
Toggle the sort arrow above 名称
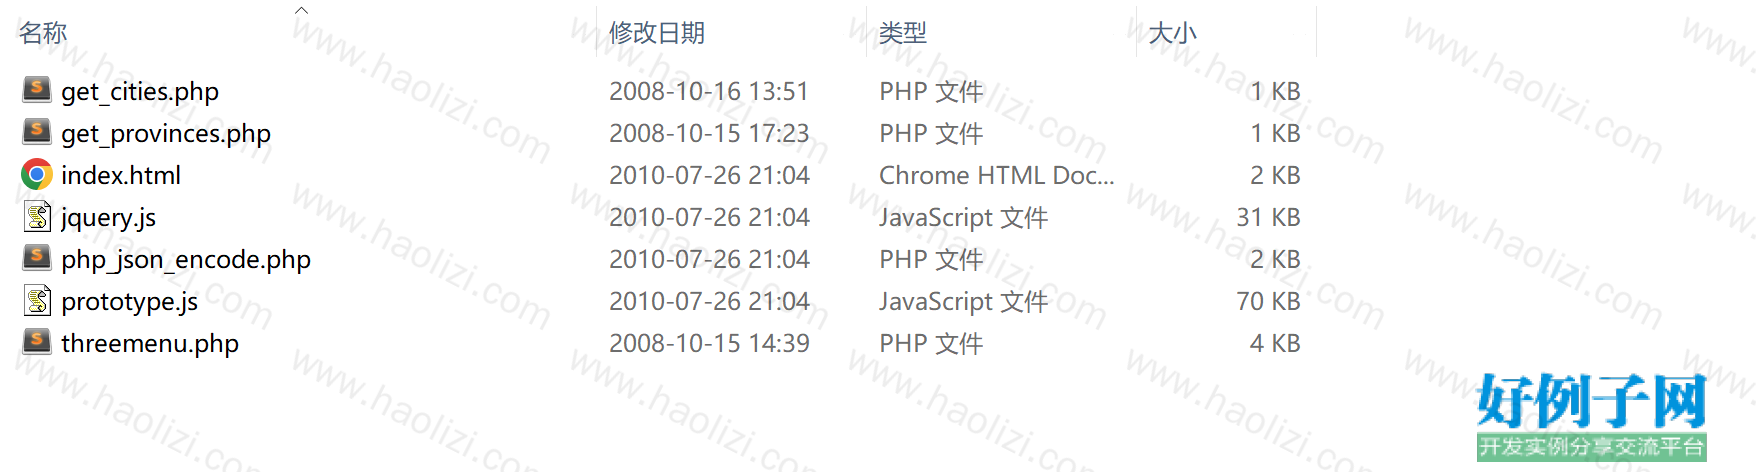pyautogui.click(x=301, y=10)
